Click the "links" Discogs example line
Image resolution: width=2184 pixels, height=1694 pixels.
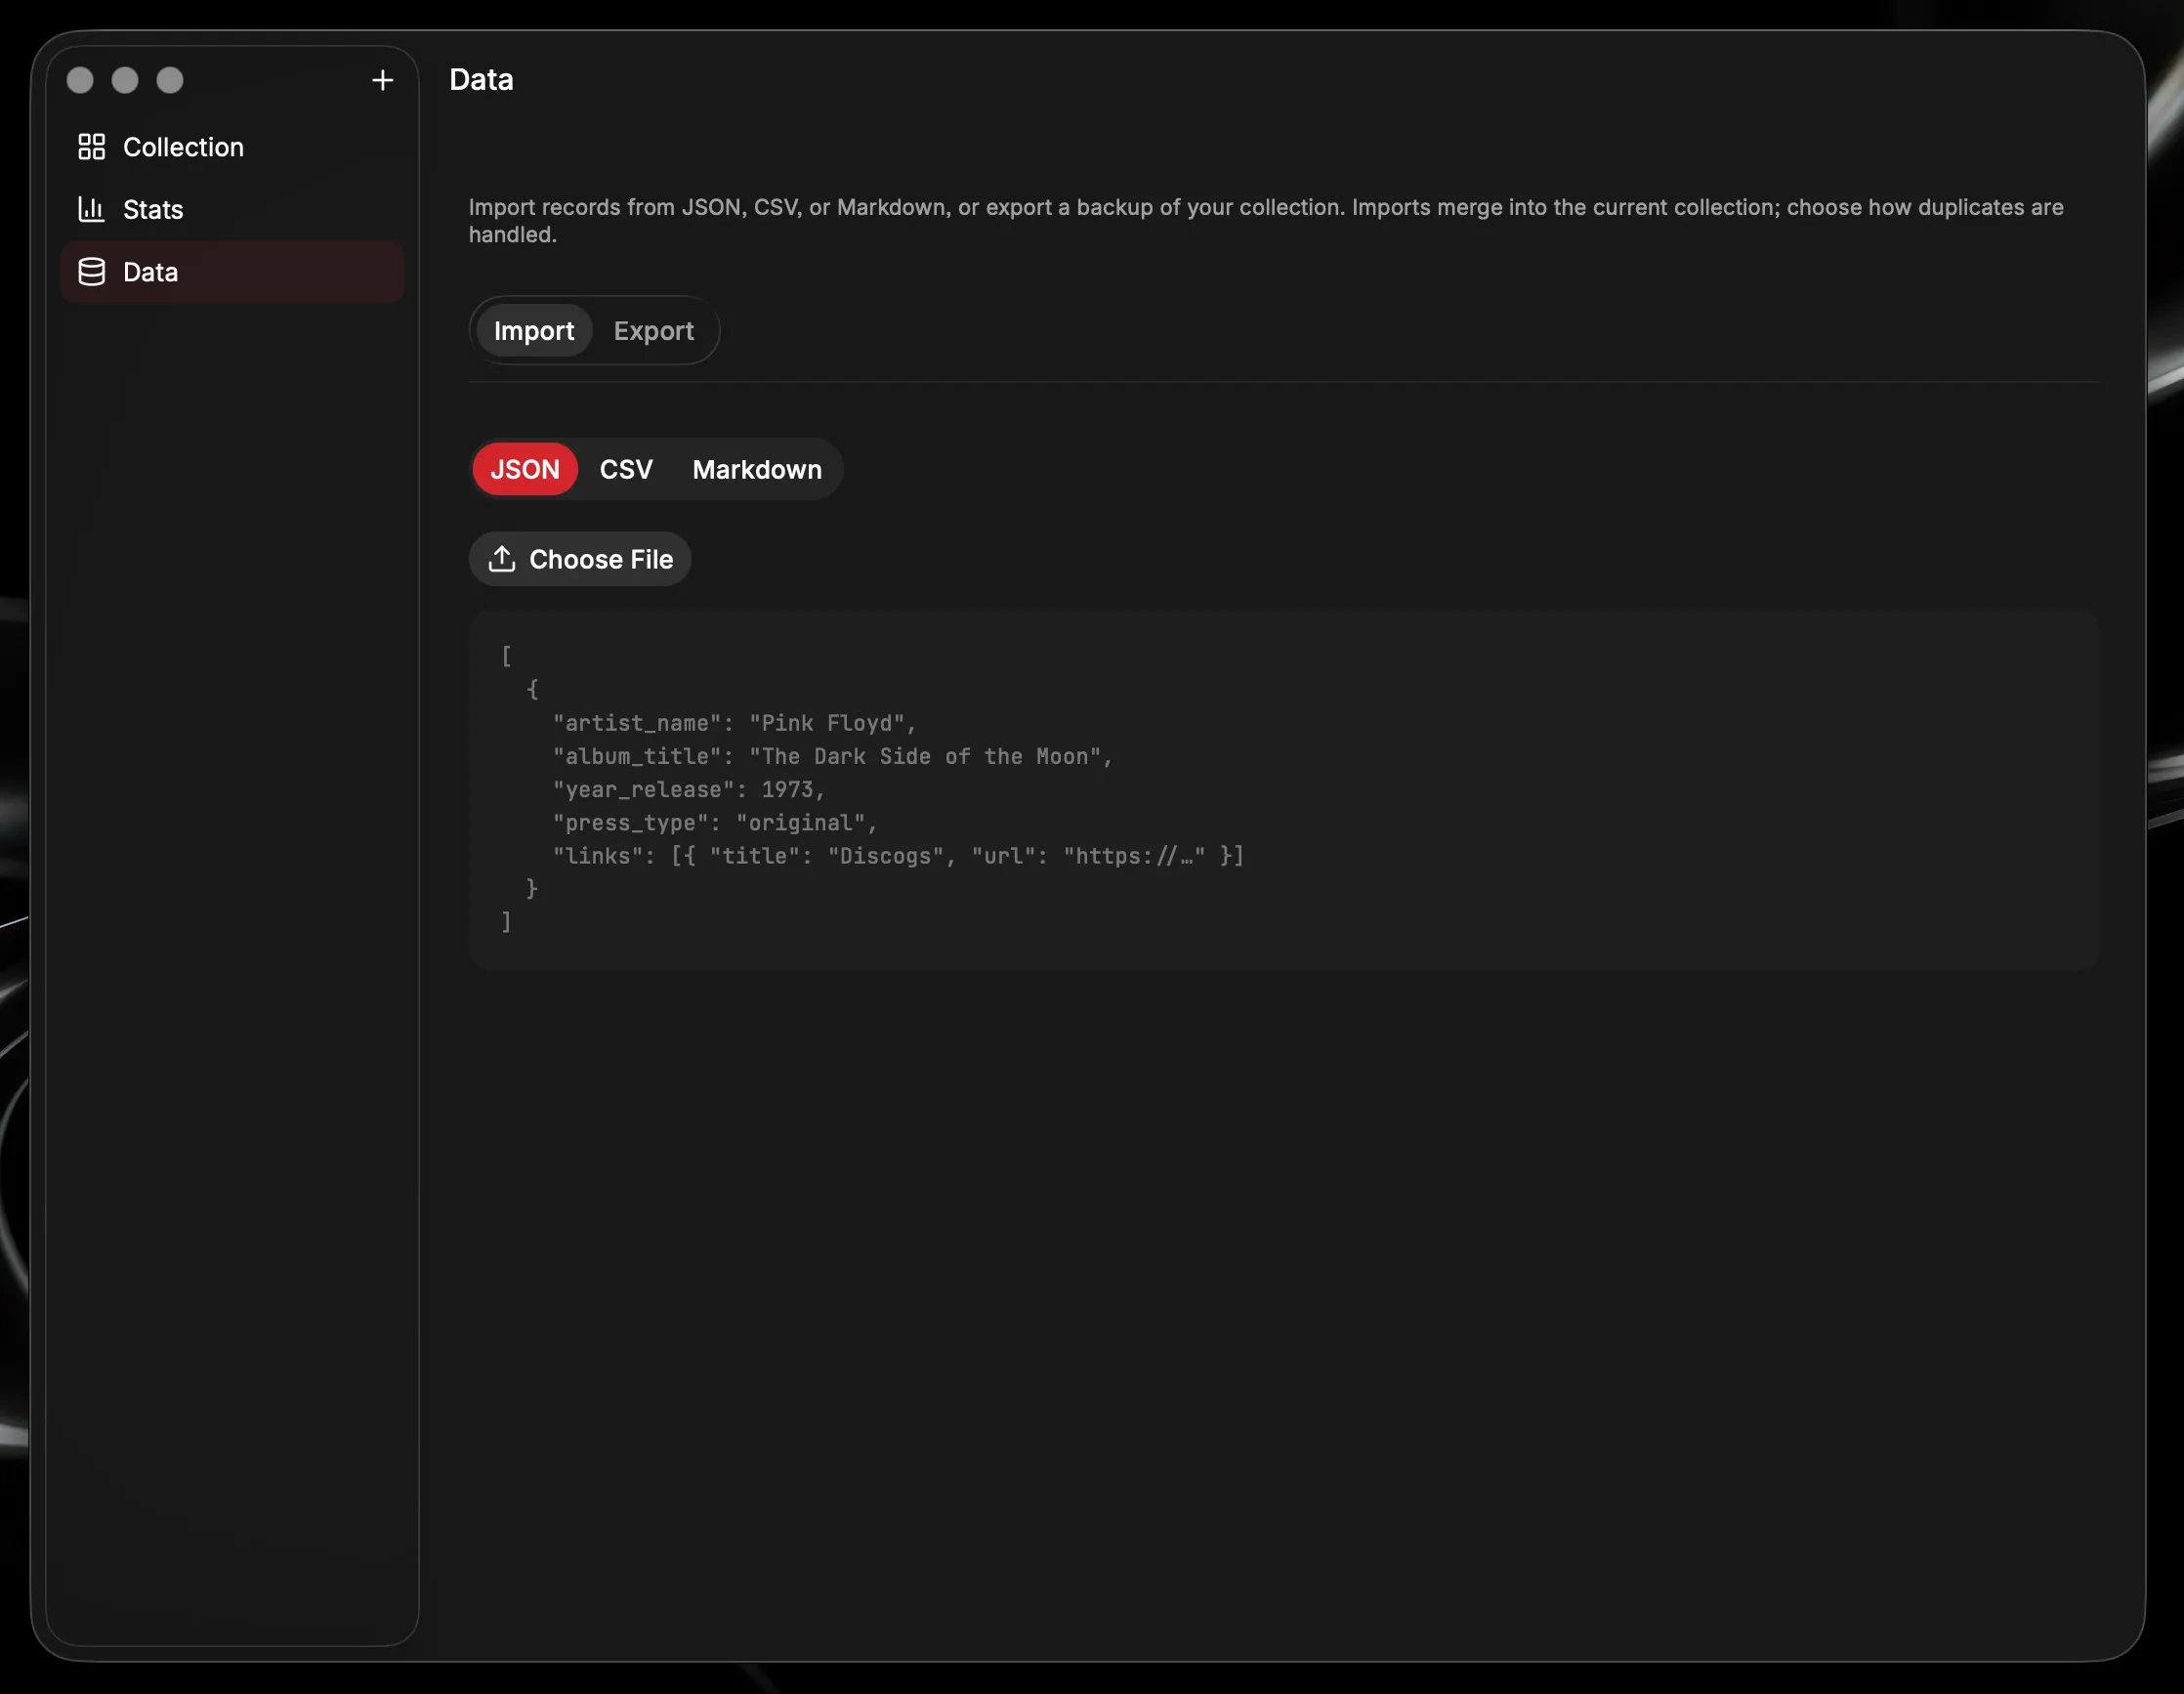pos(899,856)
